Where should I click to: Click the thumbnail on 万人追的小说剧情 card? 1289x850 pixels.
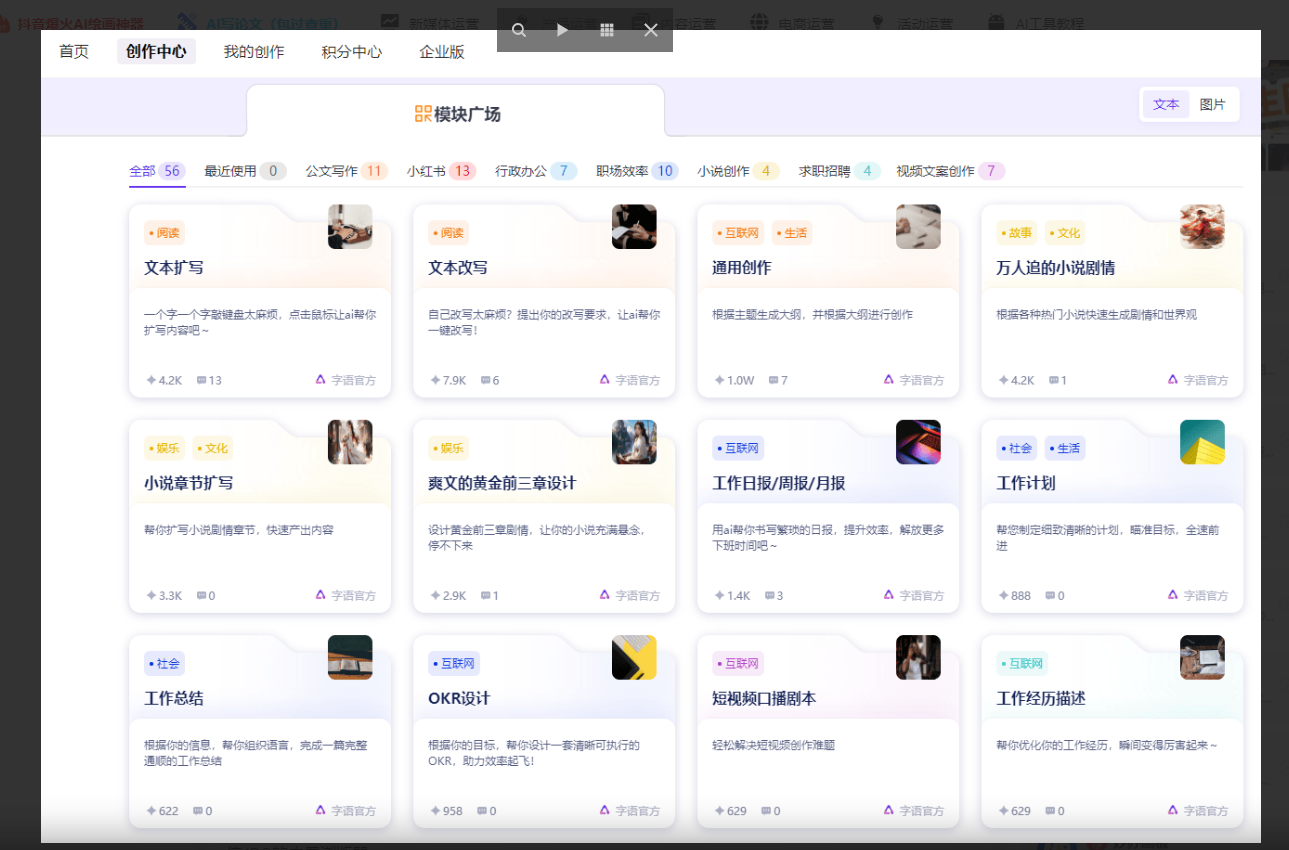pos(1201,226)
